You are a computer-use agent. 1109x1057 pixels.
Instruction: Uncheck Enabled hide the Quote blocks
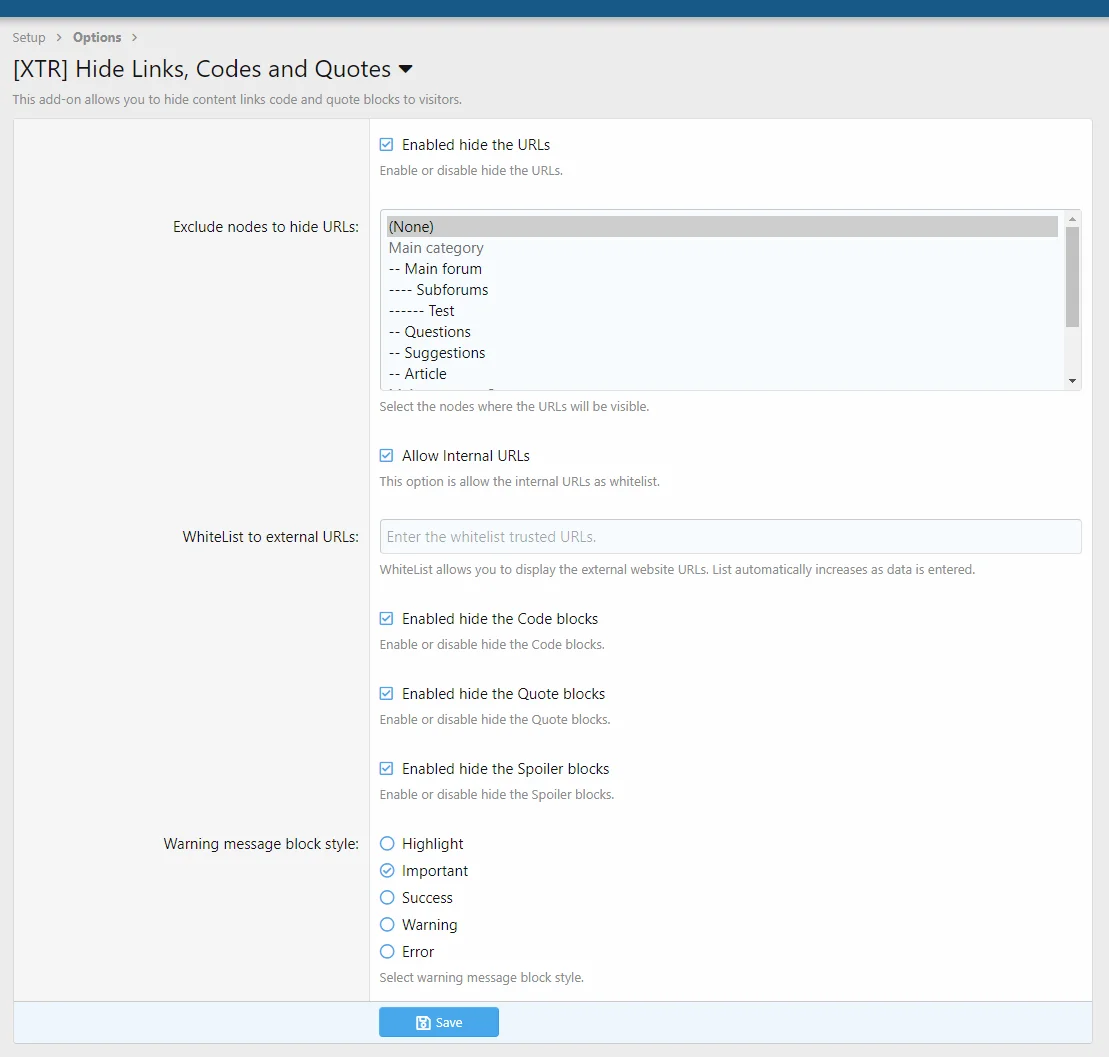point(387,694)
